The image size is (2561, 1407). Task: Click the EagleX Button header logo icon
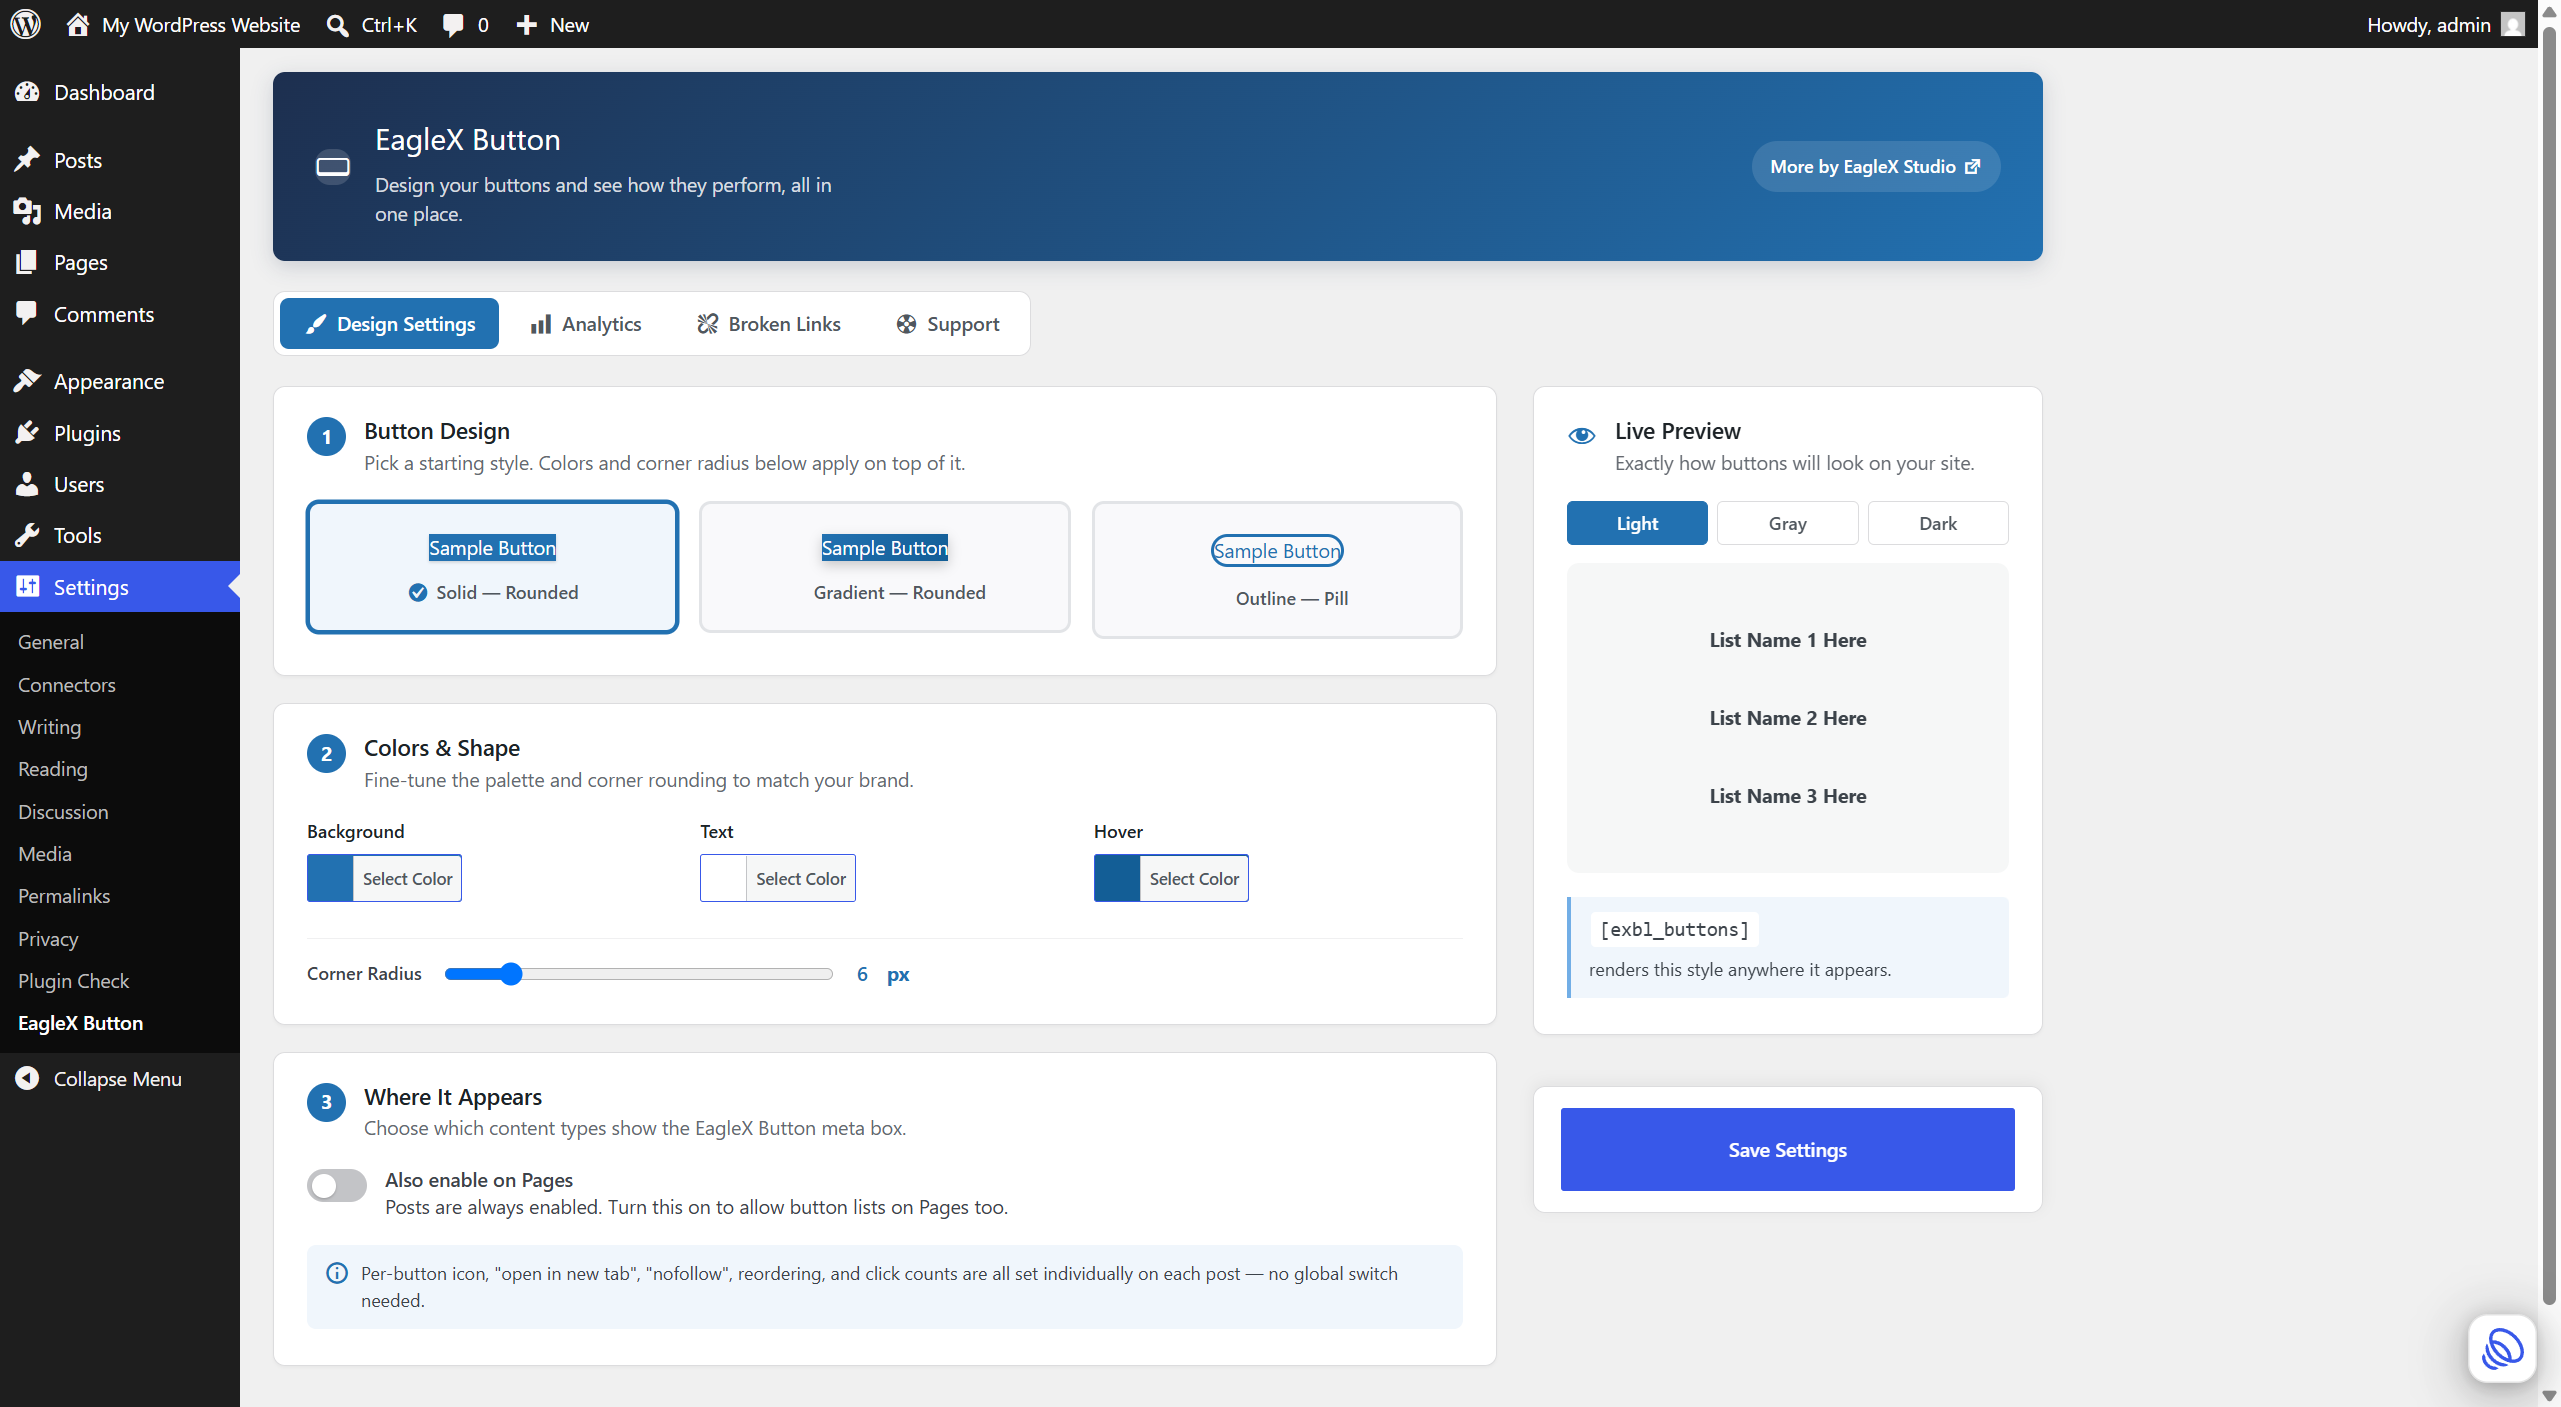click(333, 166)
